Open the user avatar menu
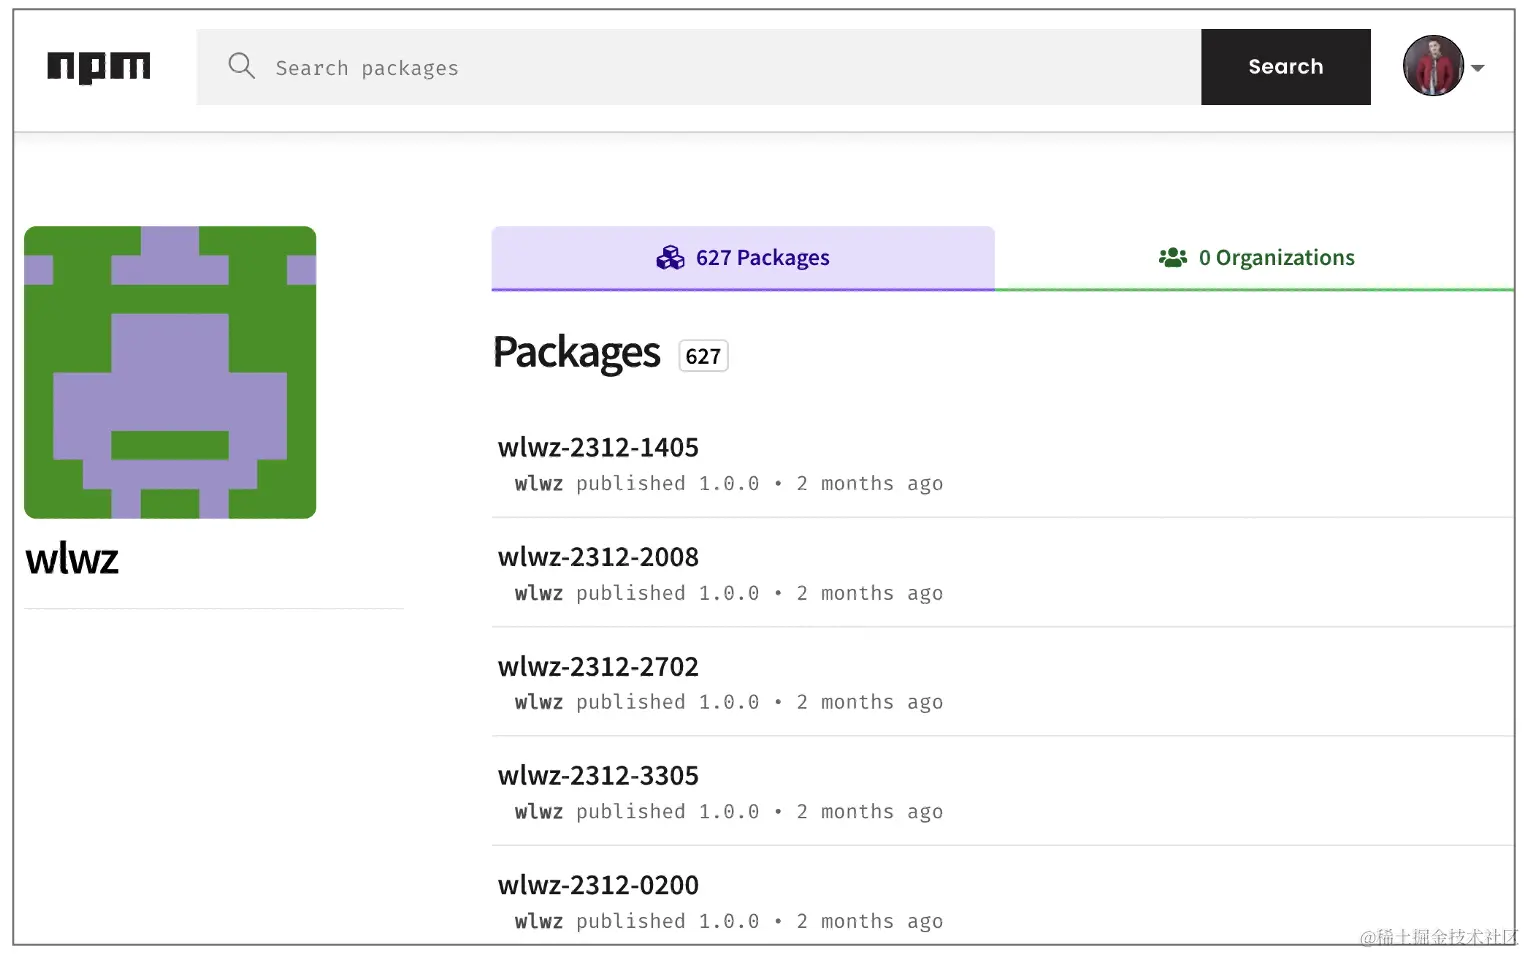The width and height of the screenshot is (1526, 954). 1432,66
